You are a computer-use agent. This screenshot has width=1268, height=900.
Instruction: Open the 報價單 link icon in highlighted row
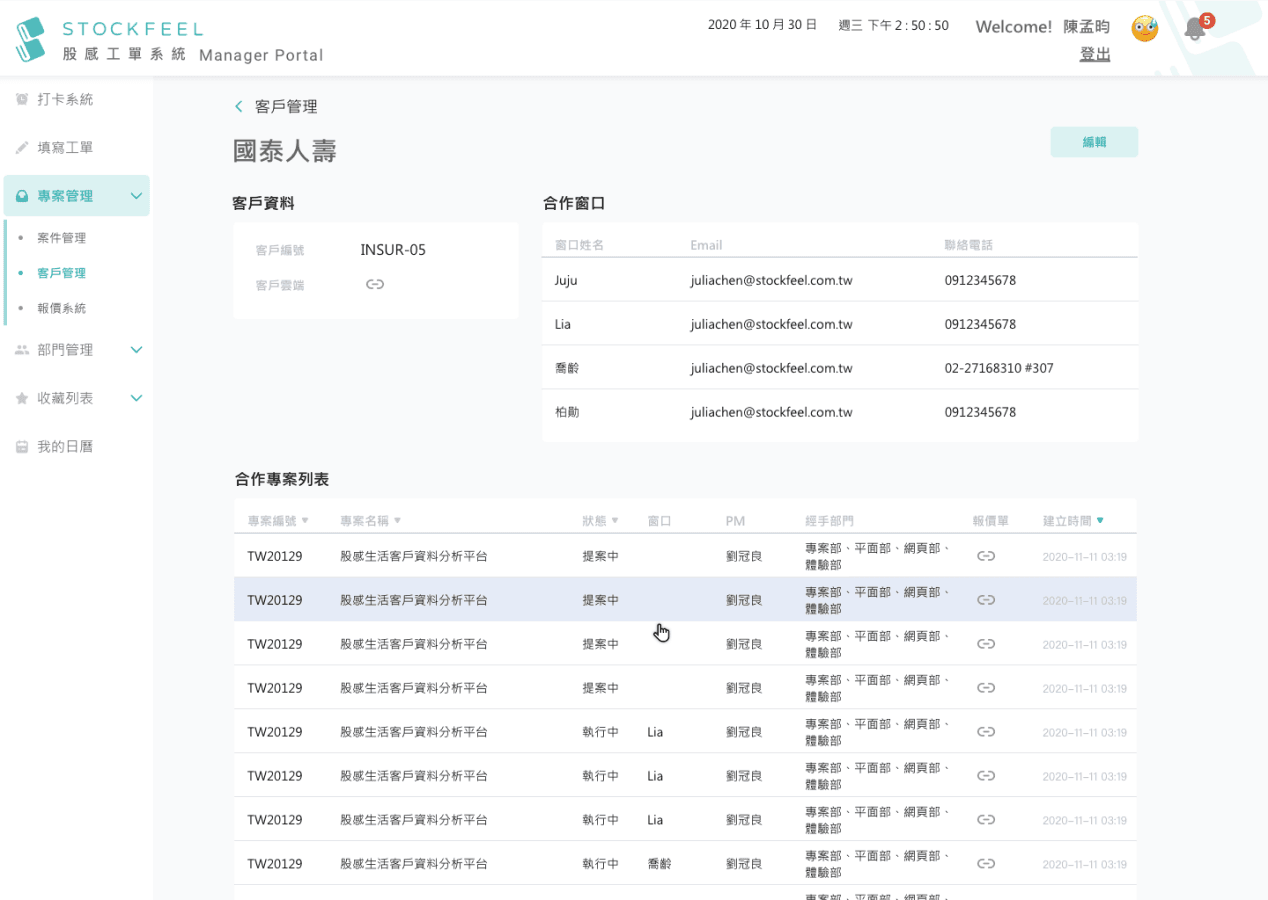point(985,600)
